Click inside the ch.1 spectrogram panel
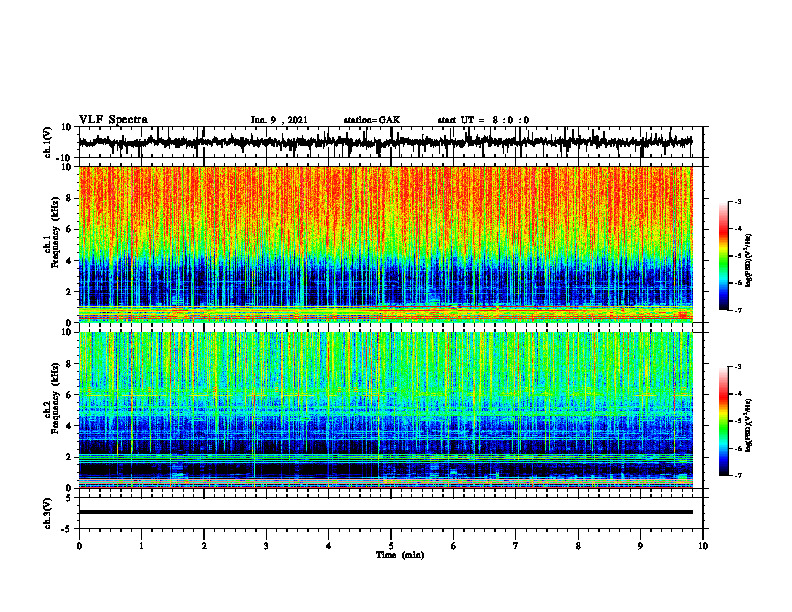 385,244
